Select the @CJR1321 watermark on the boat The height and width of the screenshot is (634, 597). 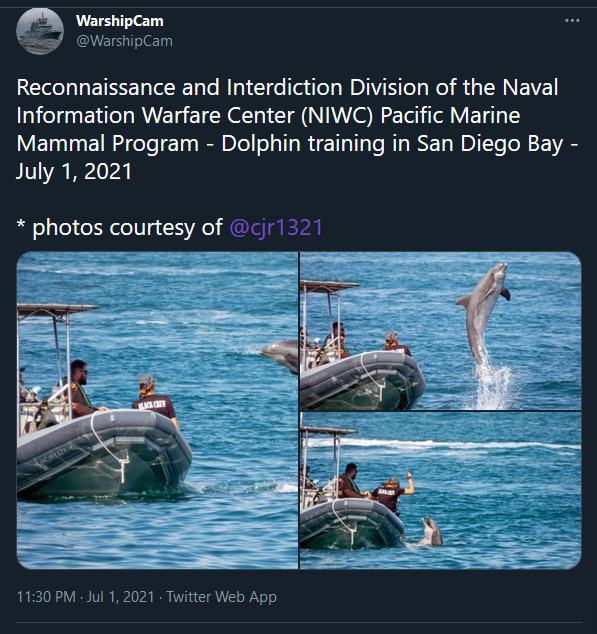click(x=50, y=456)
